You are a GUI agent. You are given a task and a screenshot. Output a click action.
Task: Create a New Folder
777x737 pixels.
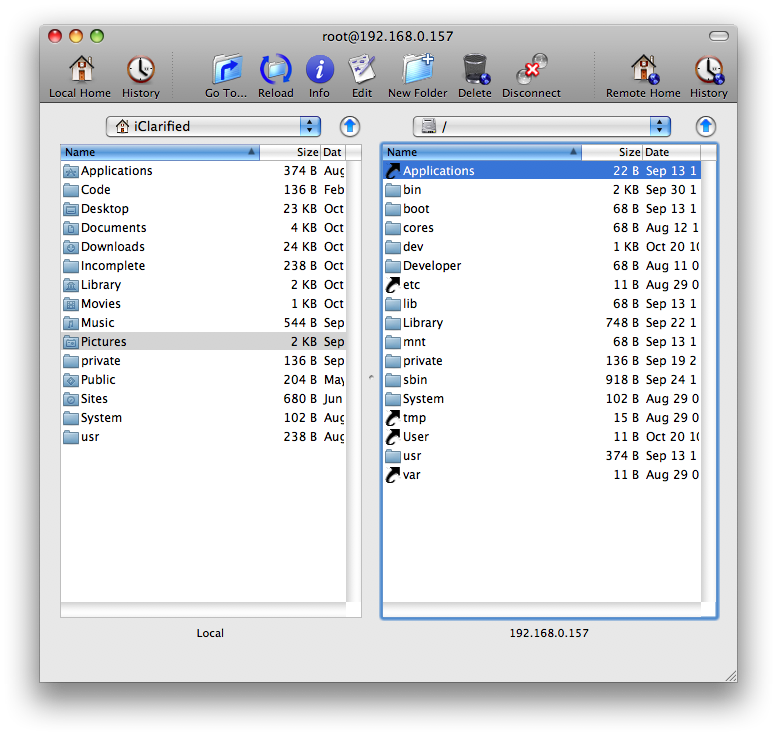pos(417,70)
